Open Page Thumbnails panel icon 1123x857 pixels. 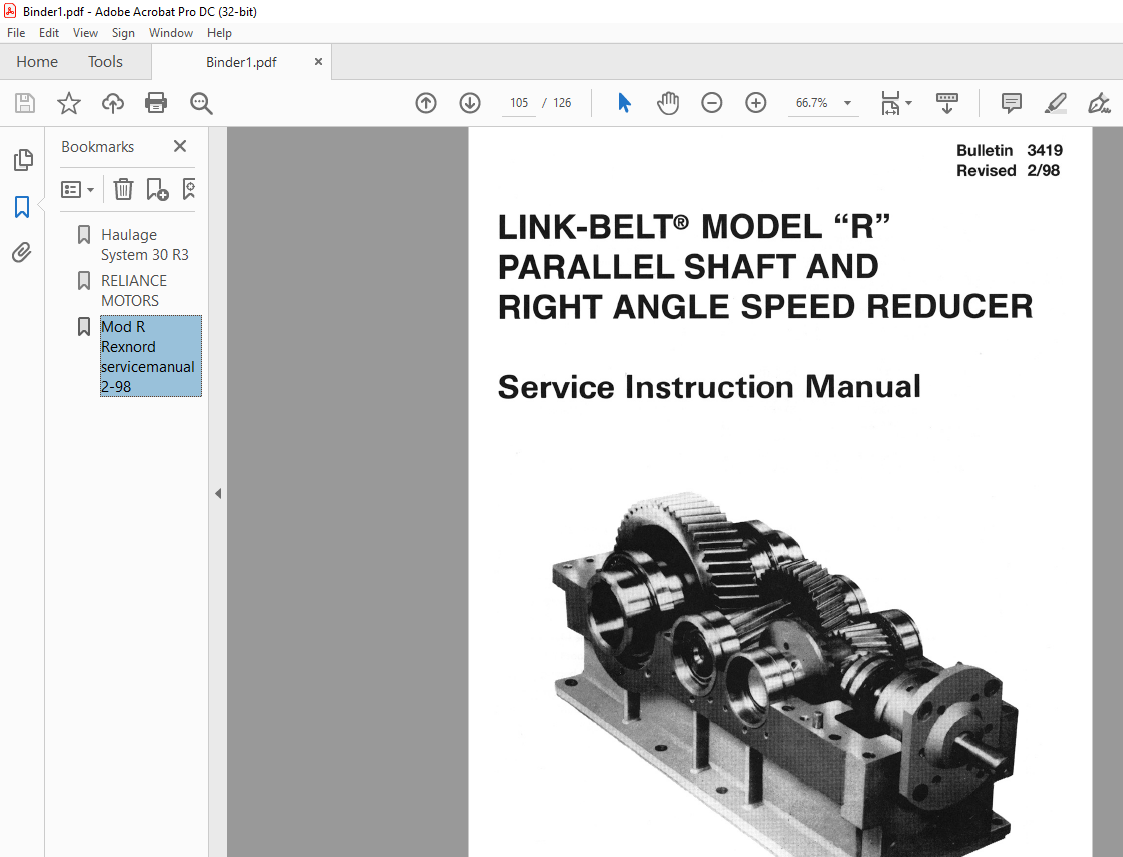[23, 160]
